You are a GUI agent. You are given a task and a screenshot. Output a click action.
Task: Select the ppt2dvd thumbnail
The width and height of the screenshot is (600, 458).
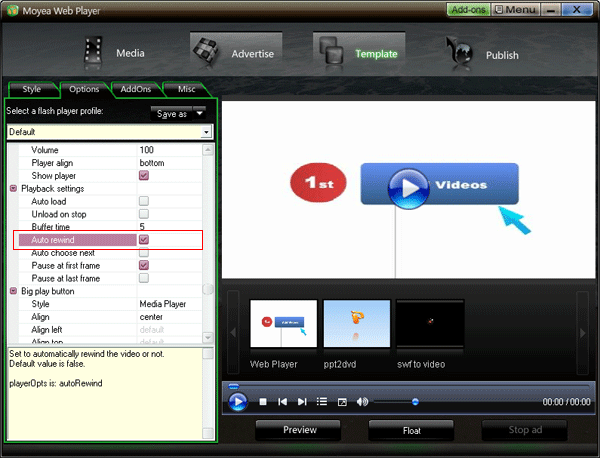357,324
